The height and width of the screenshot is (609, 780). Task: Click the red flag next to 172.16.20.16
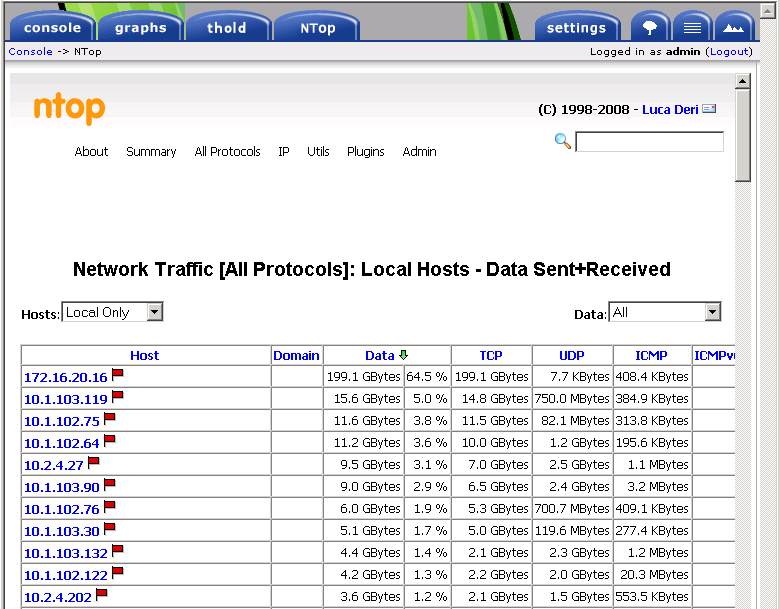117,374
